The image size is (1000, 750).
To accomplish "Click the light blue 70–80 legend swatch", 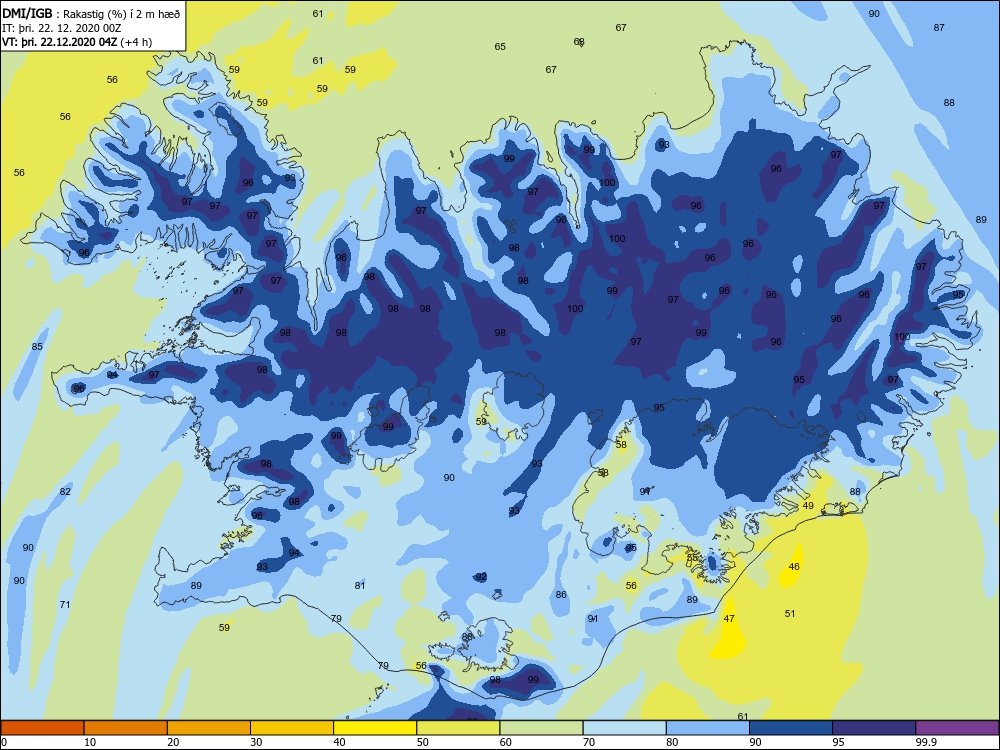I will 624,728.
